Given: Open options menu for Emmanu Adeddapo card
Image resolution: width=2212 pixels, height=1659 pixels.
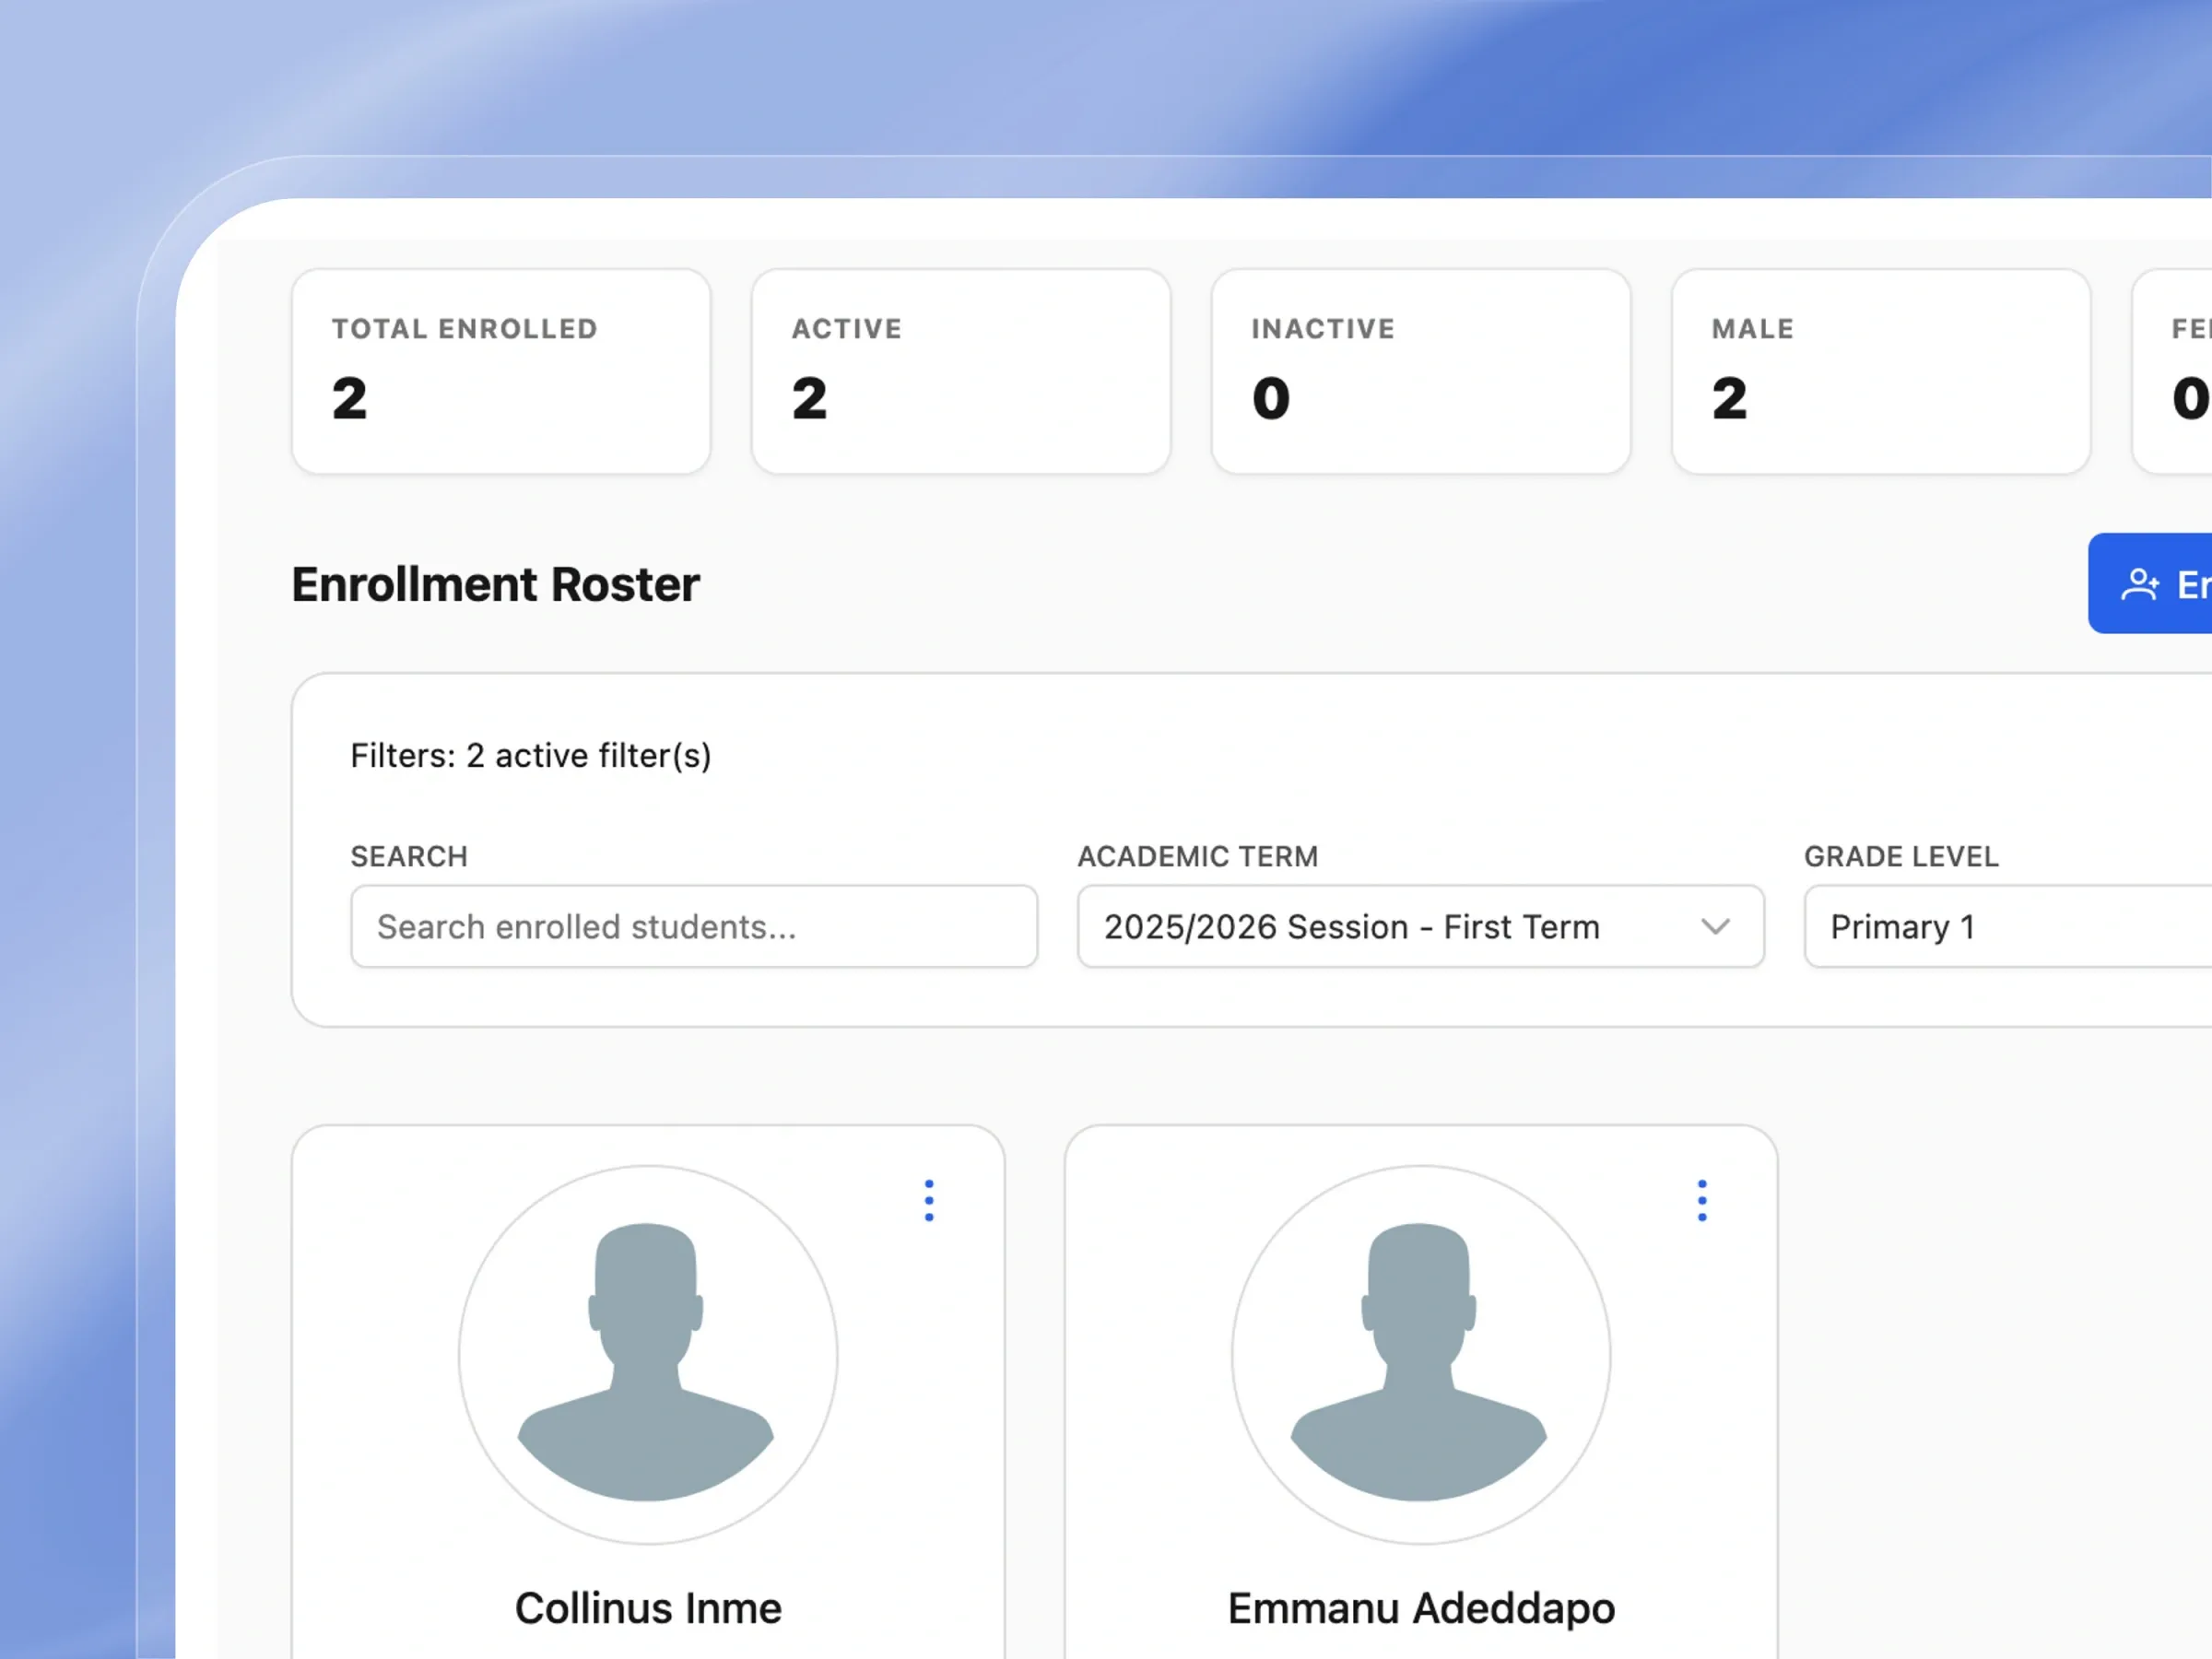Looking at the screenshot, I should pyautogui.click(x=1702, y=1200).
